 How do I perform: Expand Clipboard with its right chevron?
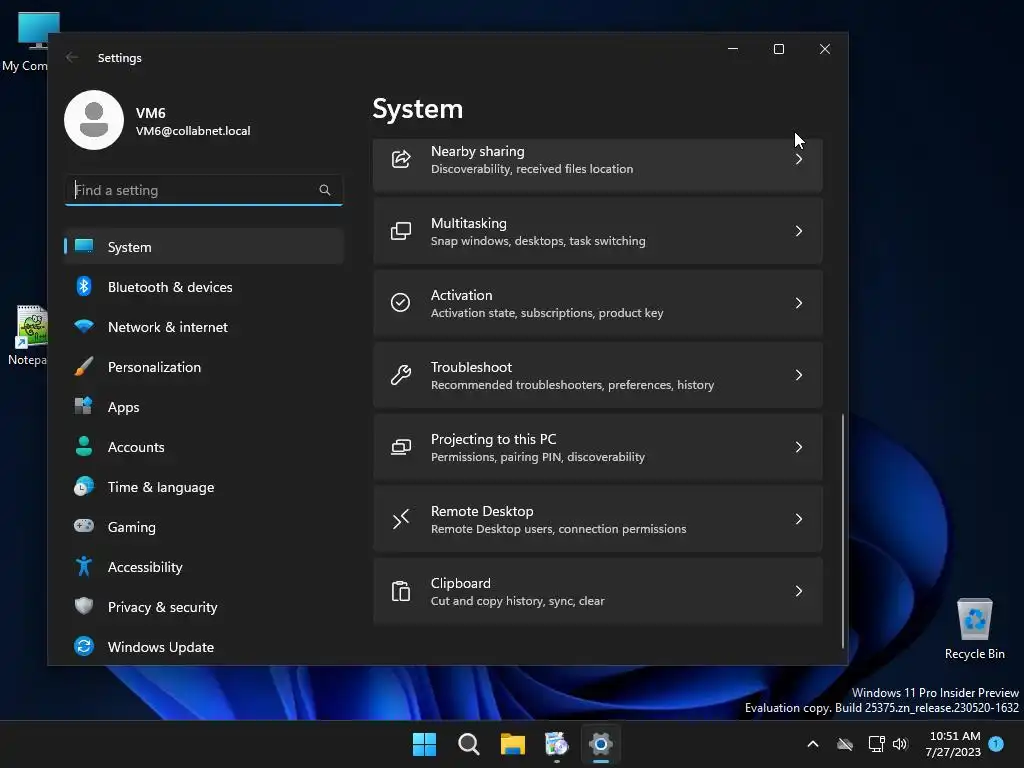pyautogui.click(x=799, y=590)
